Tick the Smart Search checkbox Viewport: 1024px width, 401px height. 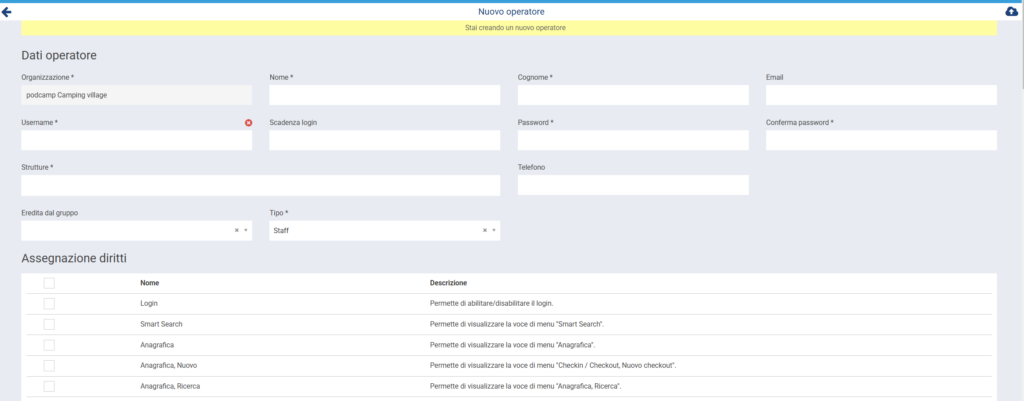coord(49,324)
